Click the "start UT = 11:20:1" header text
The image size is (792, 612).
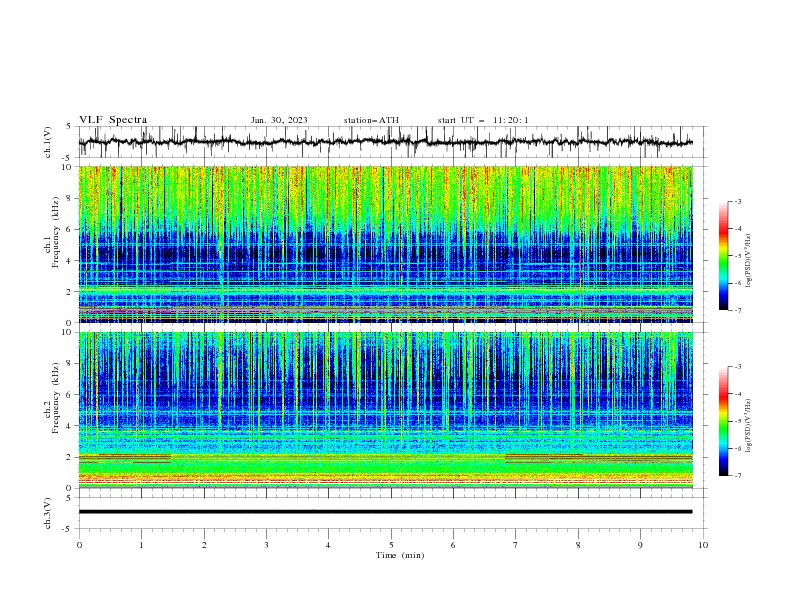click(x=483, y=120)
